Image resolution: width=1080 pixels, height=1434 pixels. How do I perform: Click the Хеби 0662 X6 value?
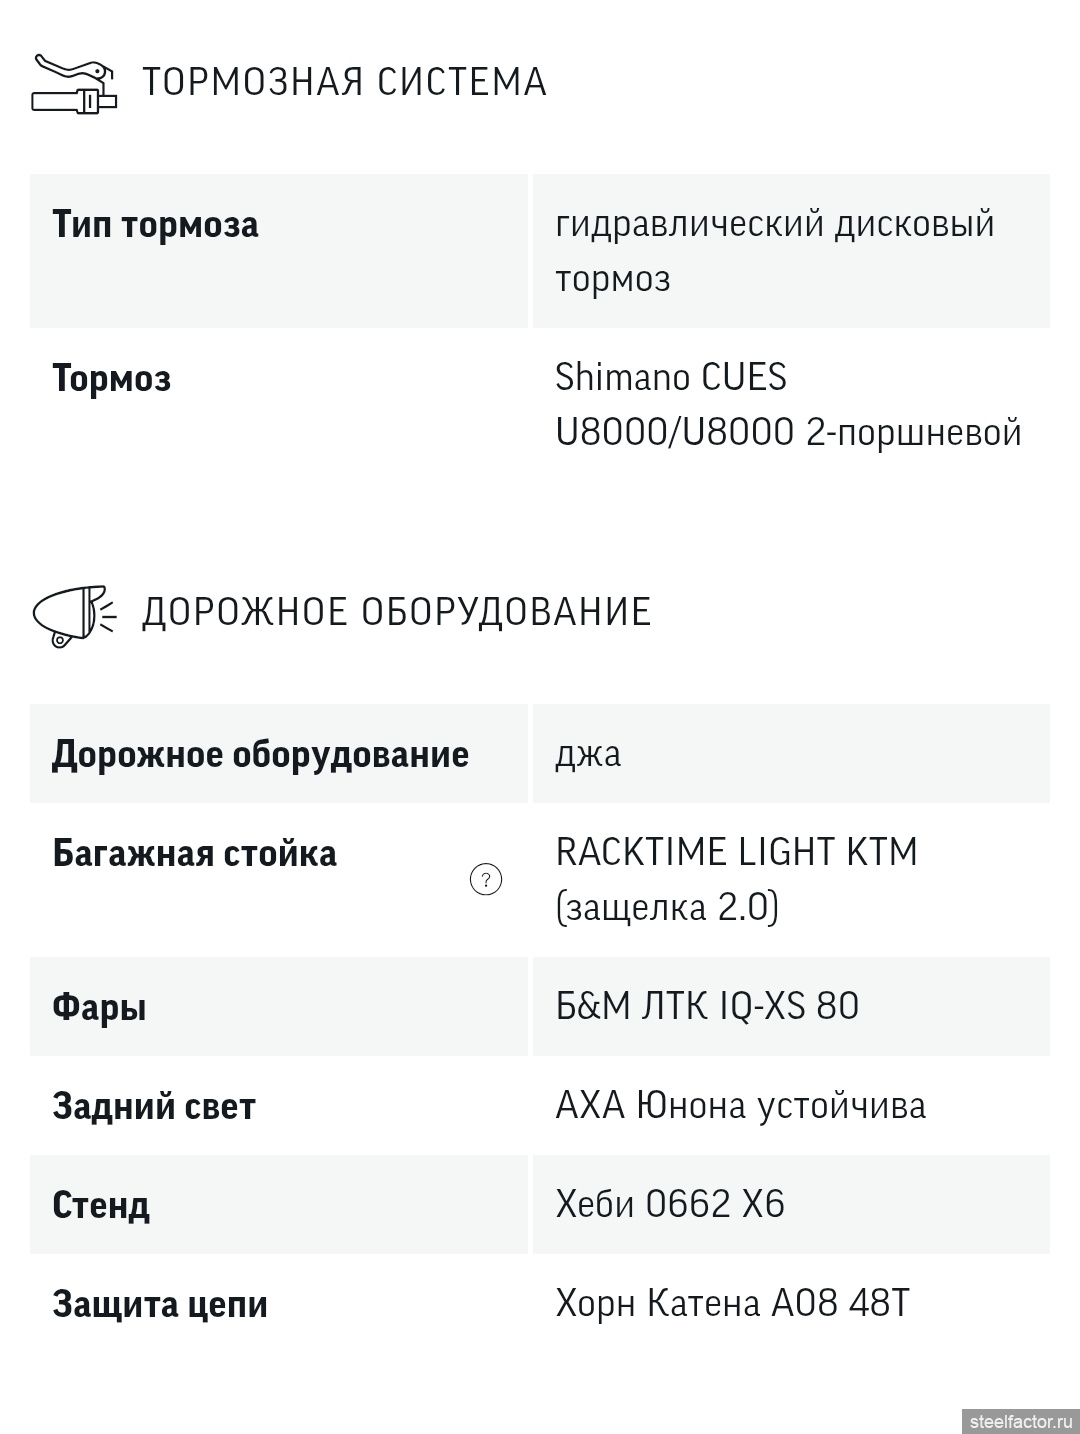point(670,1204)
